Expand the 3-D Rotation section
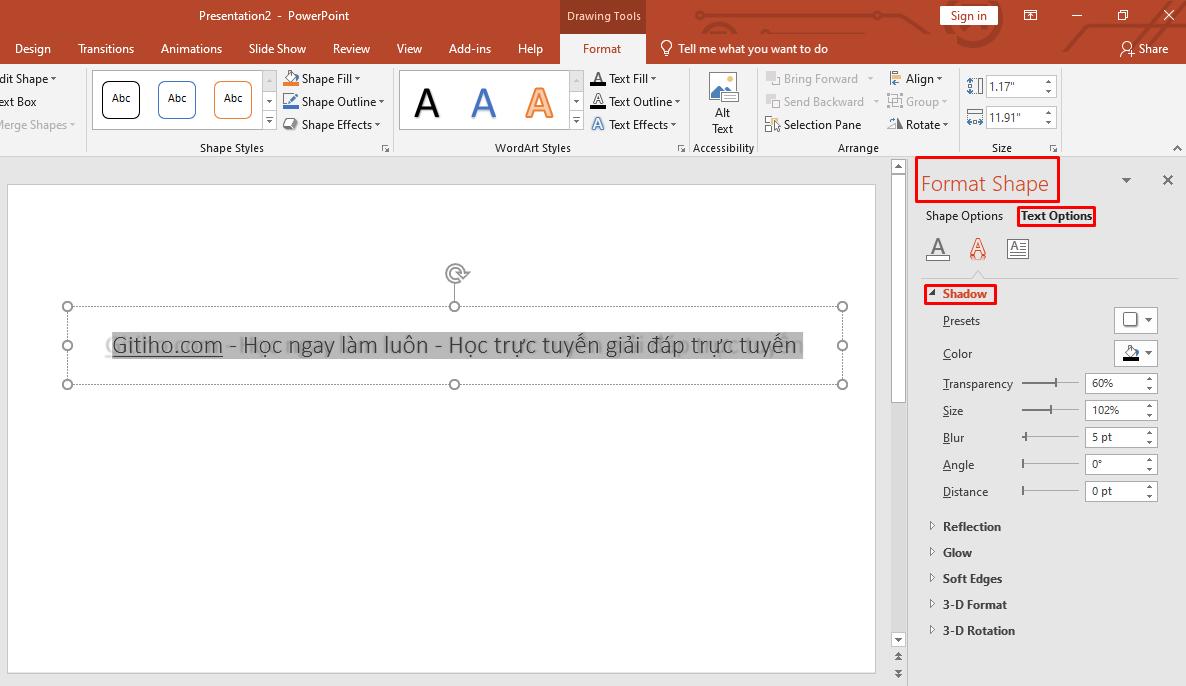The image size is (1186, 686). (978, 630)
